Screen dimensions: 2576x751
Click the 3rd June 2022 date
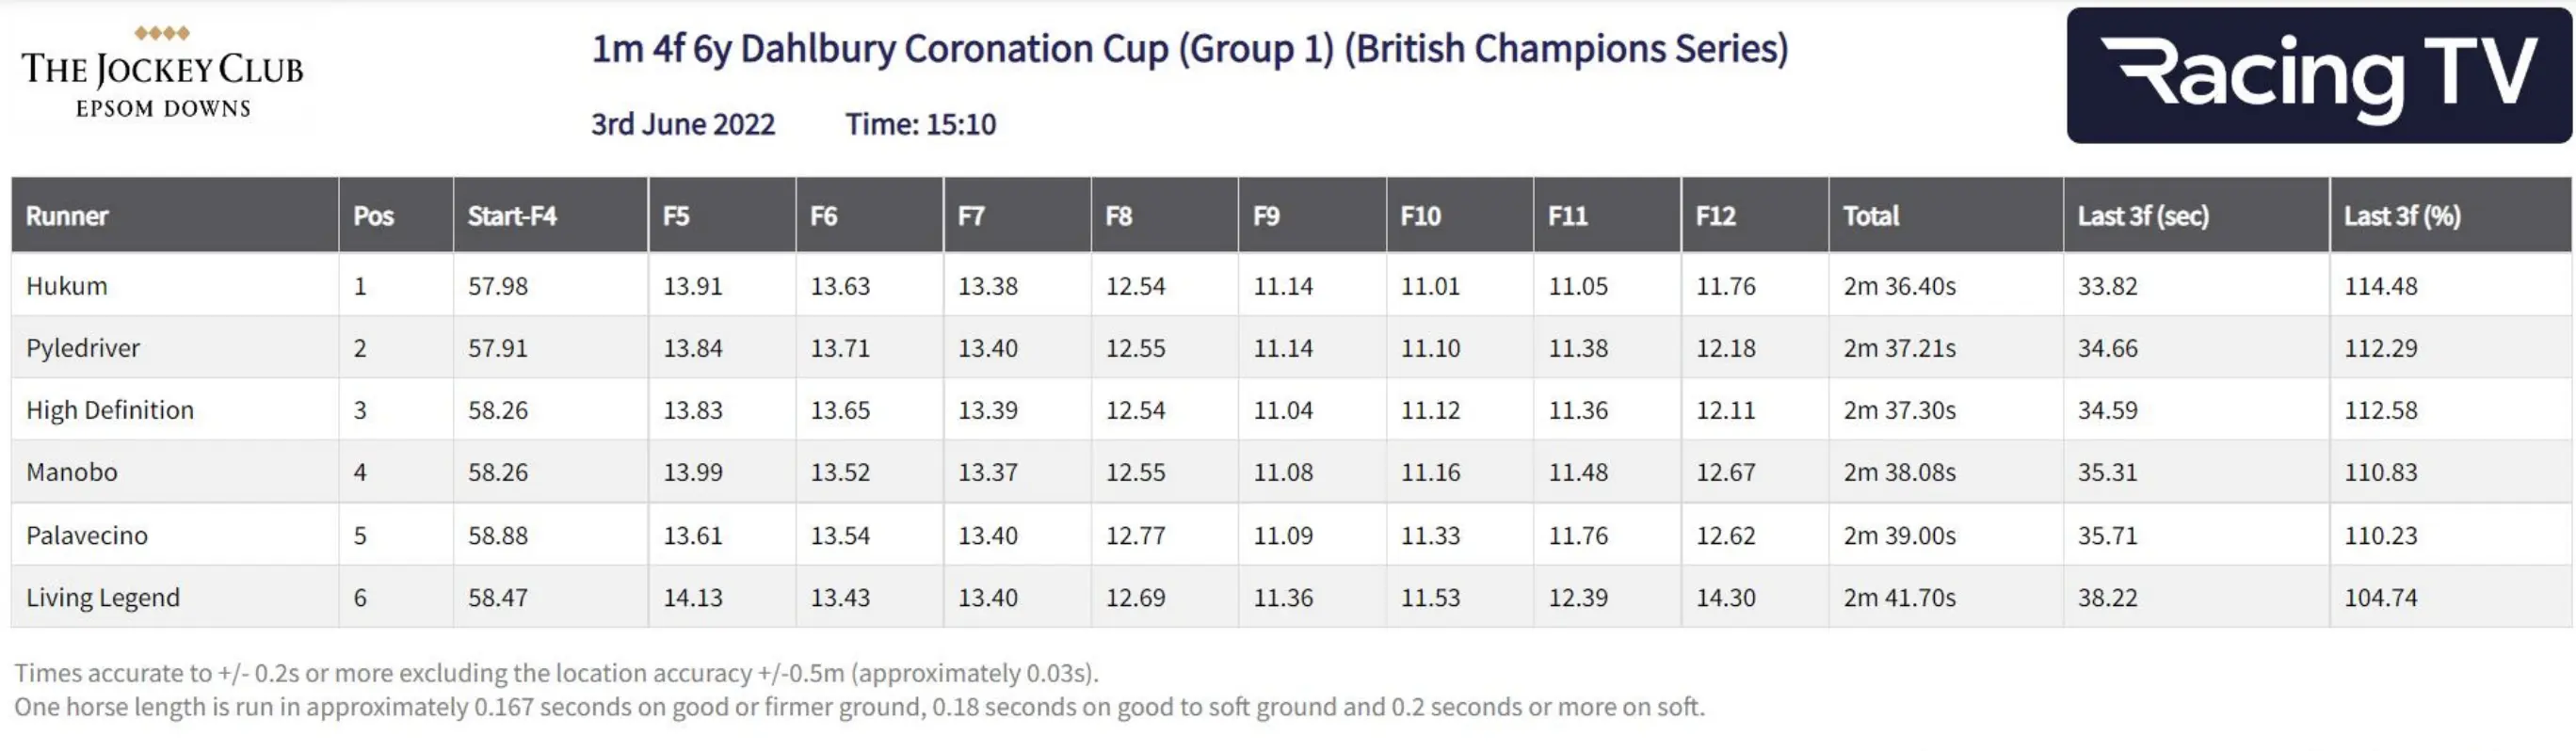[x=683, y=124]
